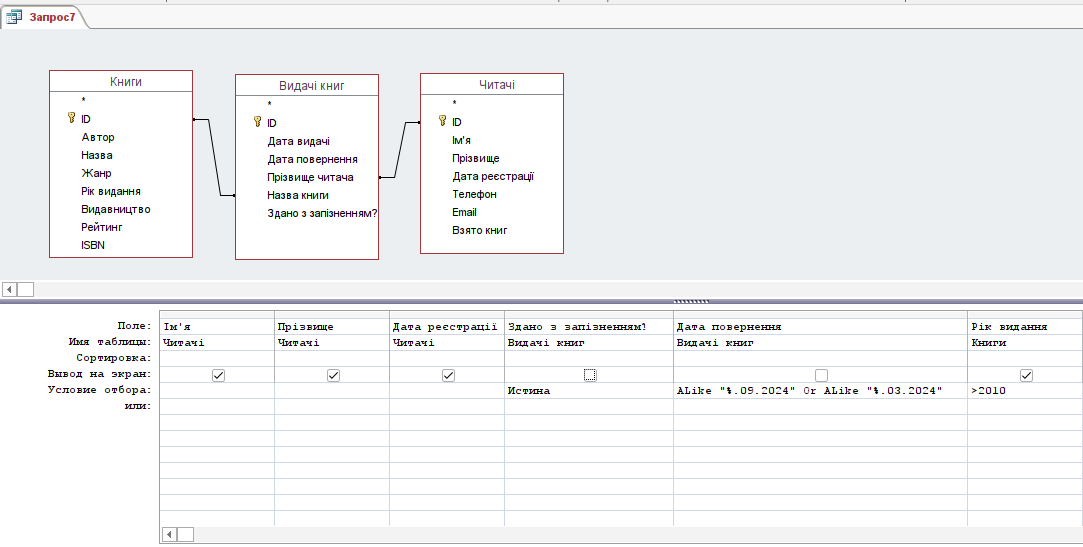1083x547 pixels.
Task: Toggle show checkbox for Рік видання column
Action: pyautogui.click(x=1025, y=375)
